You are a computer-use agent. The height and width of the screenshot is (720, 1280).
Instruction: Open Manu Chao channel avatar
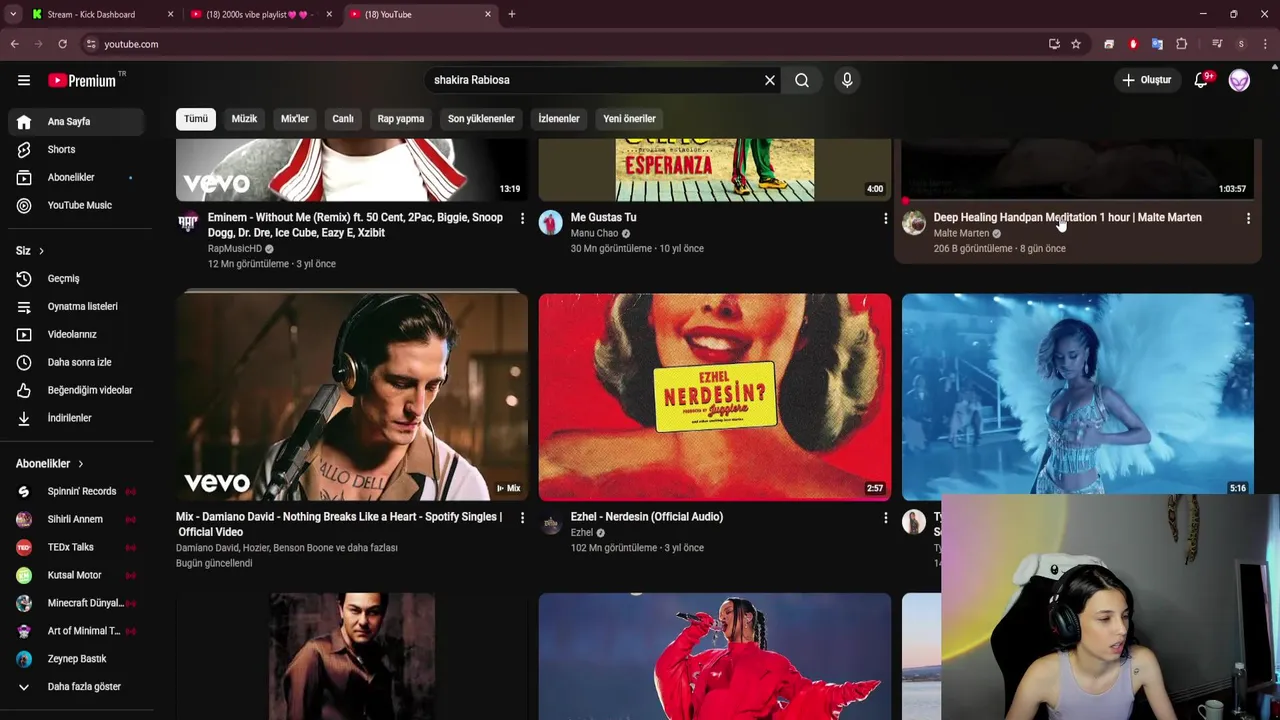tap(551, 223)
